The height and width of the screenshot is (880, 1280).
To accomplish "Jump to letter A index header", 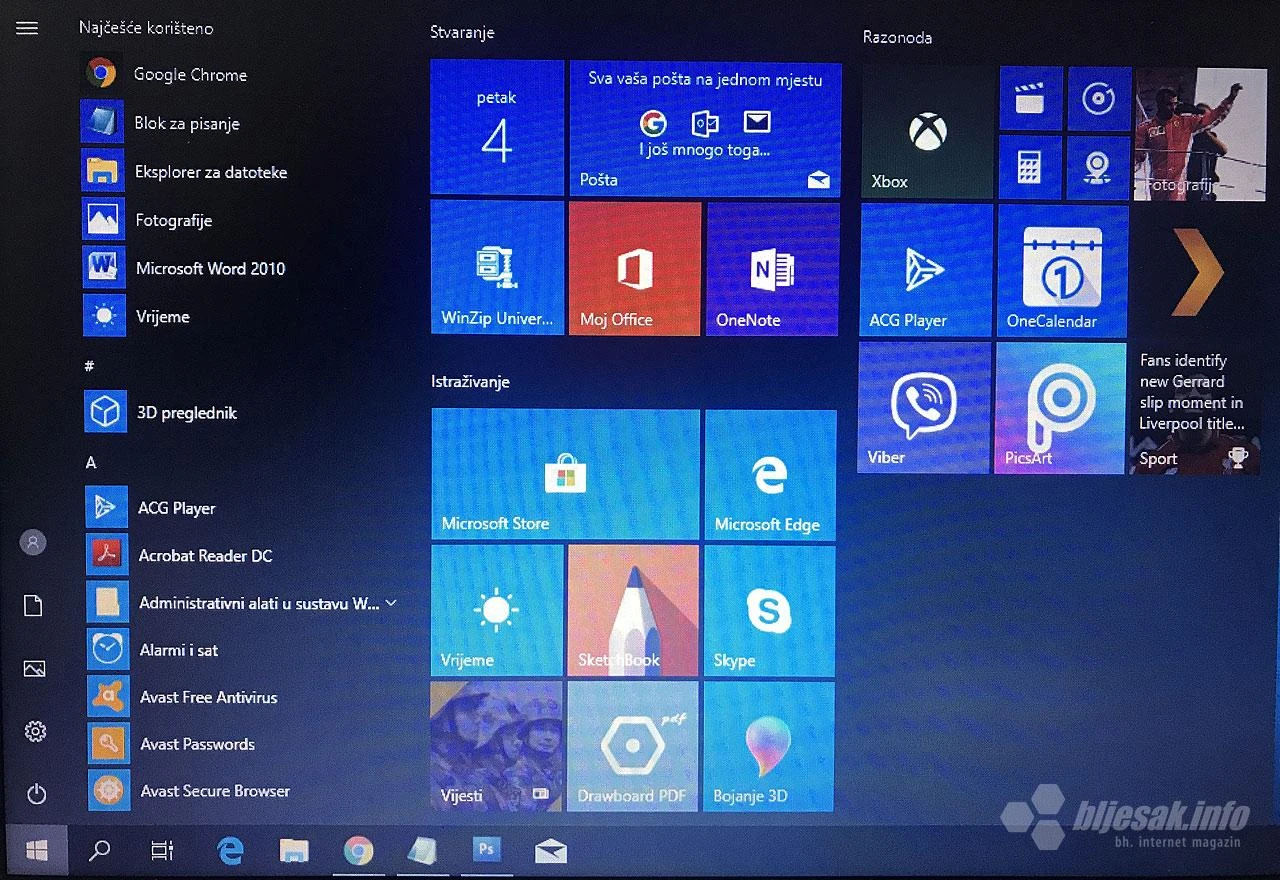I will (x=91, y=462).
